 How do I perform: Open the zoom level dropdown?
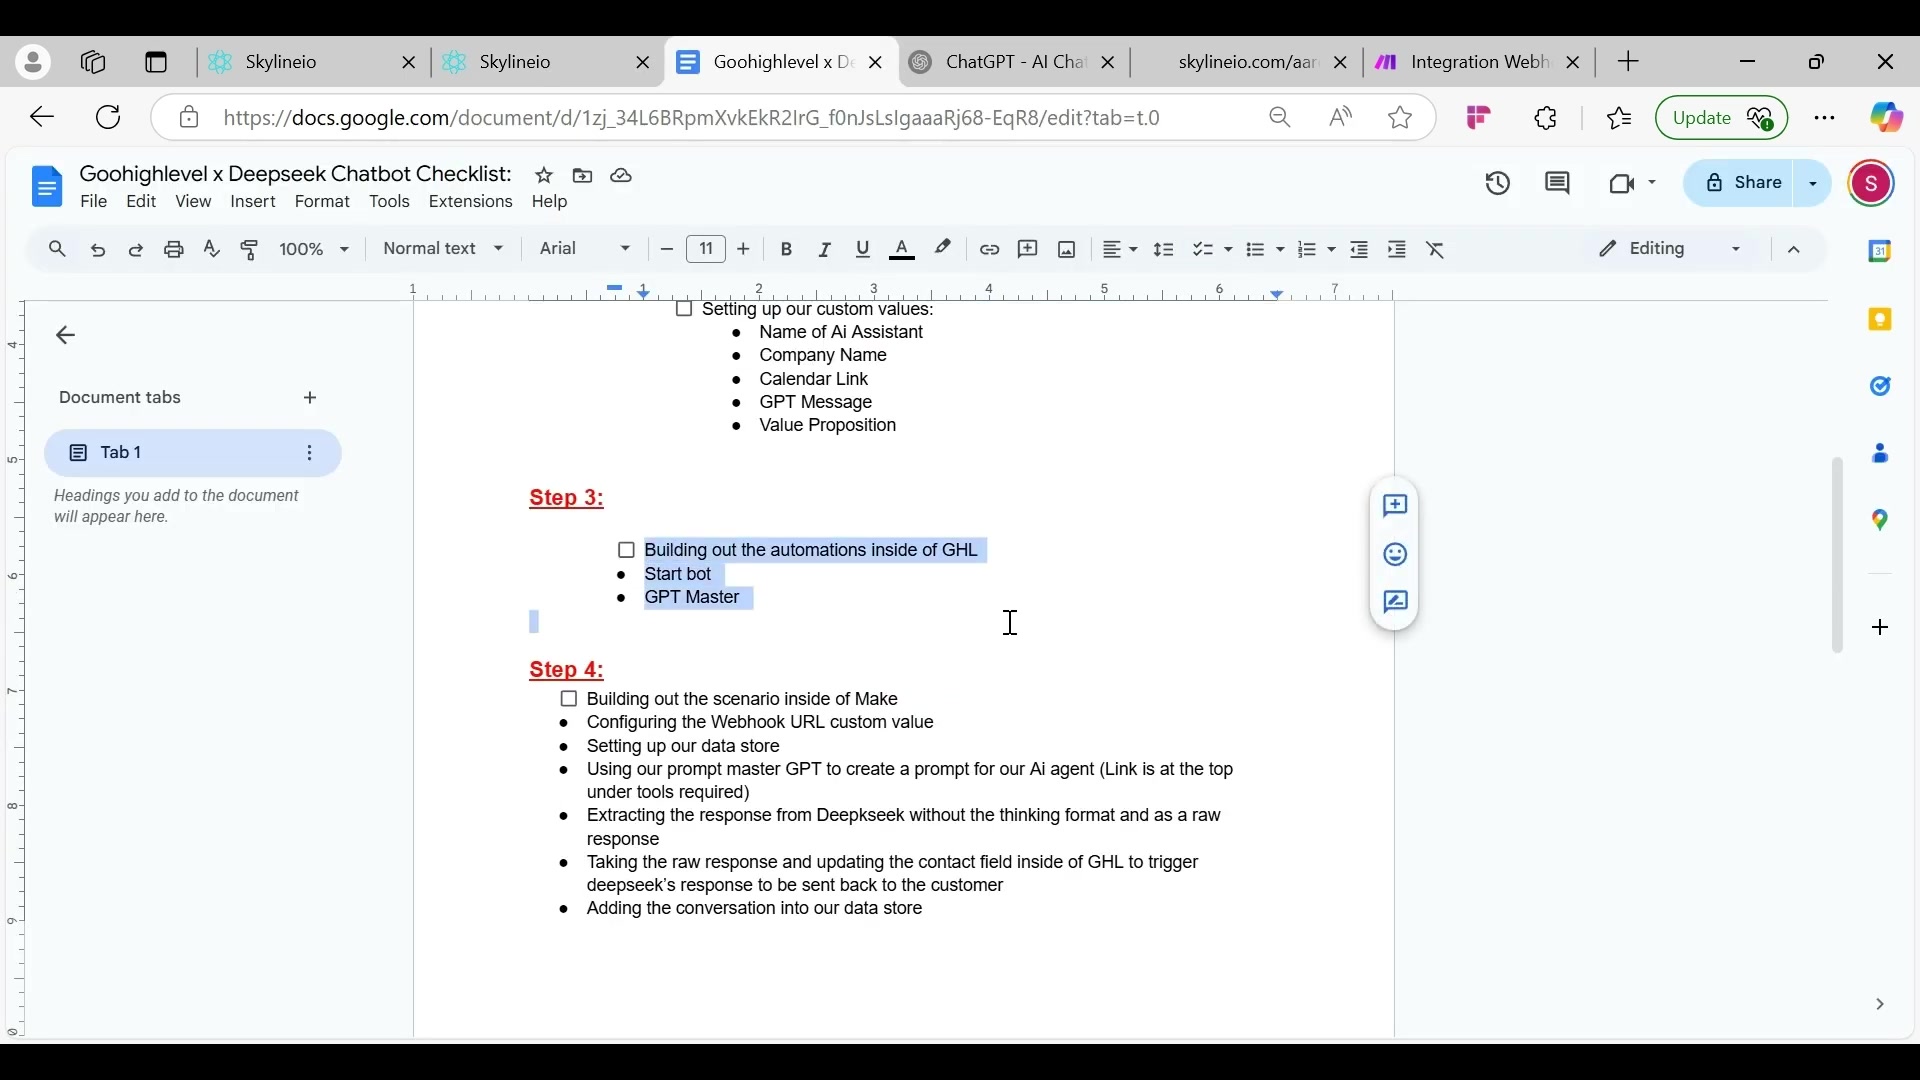coord(315,250)
